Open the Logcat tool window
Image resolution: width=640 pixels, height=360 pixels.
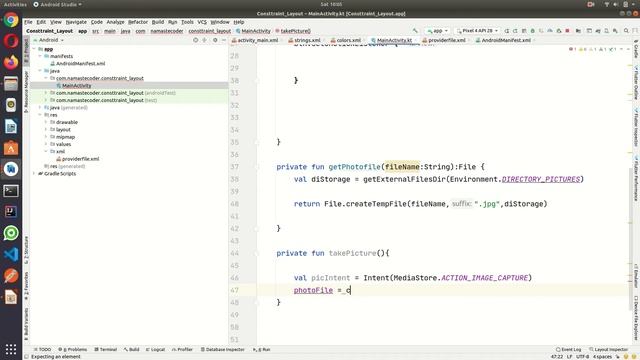[x=156, y=350]
